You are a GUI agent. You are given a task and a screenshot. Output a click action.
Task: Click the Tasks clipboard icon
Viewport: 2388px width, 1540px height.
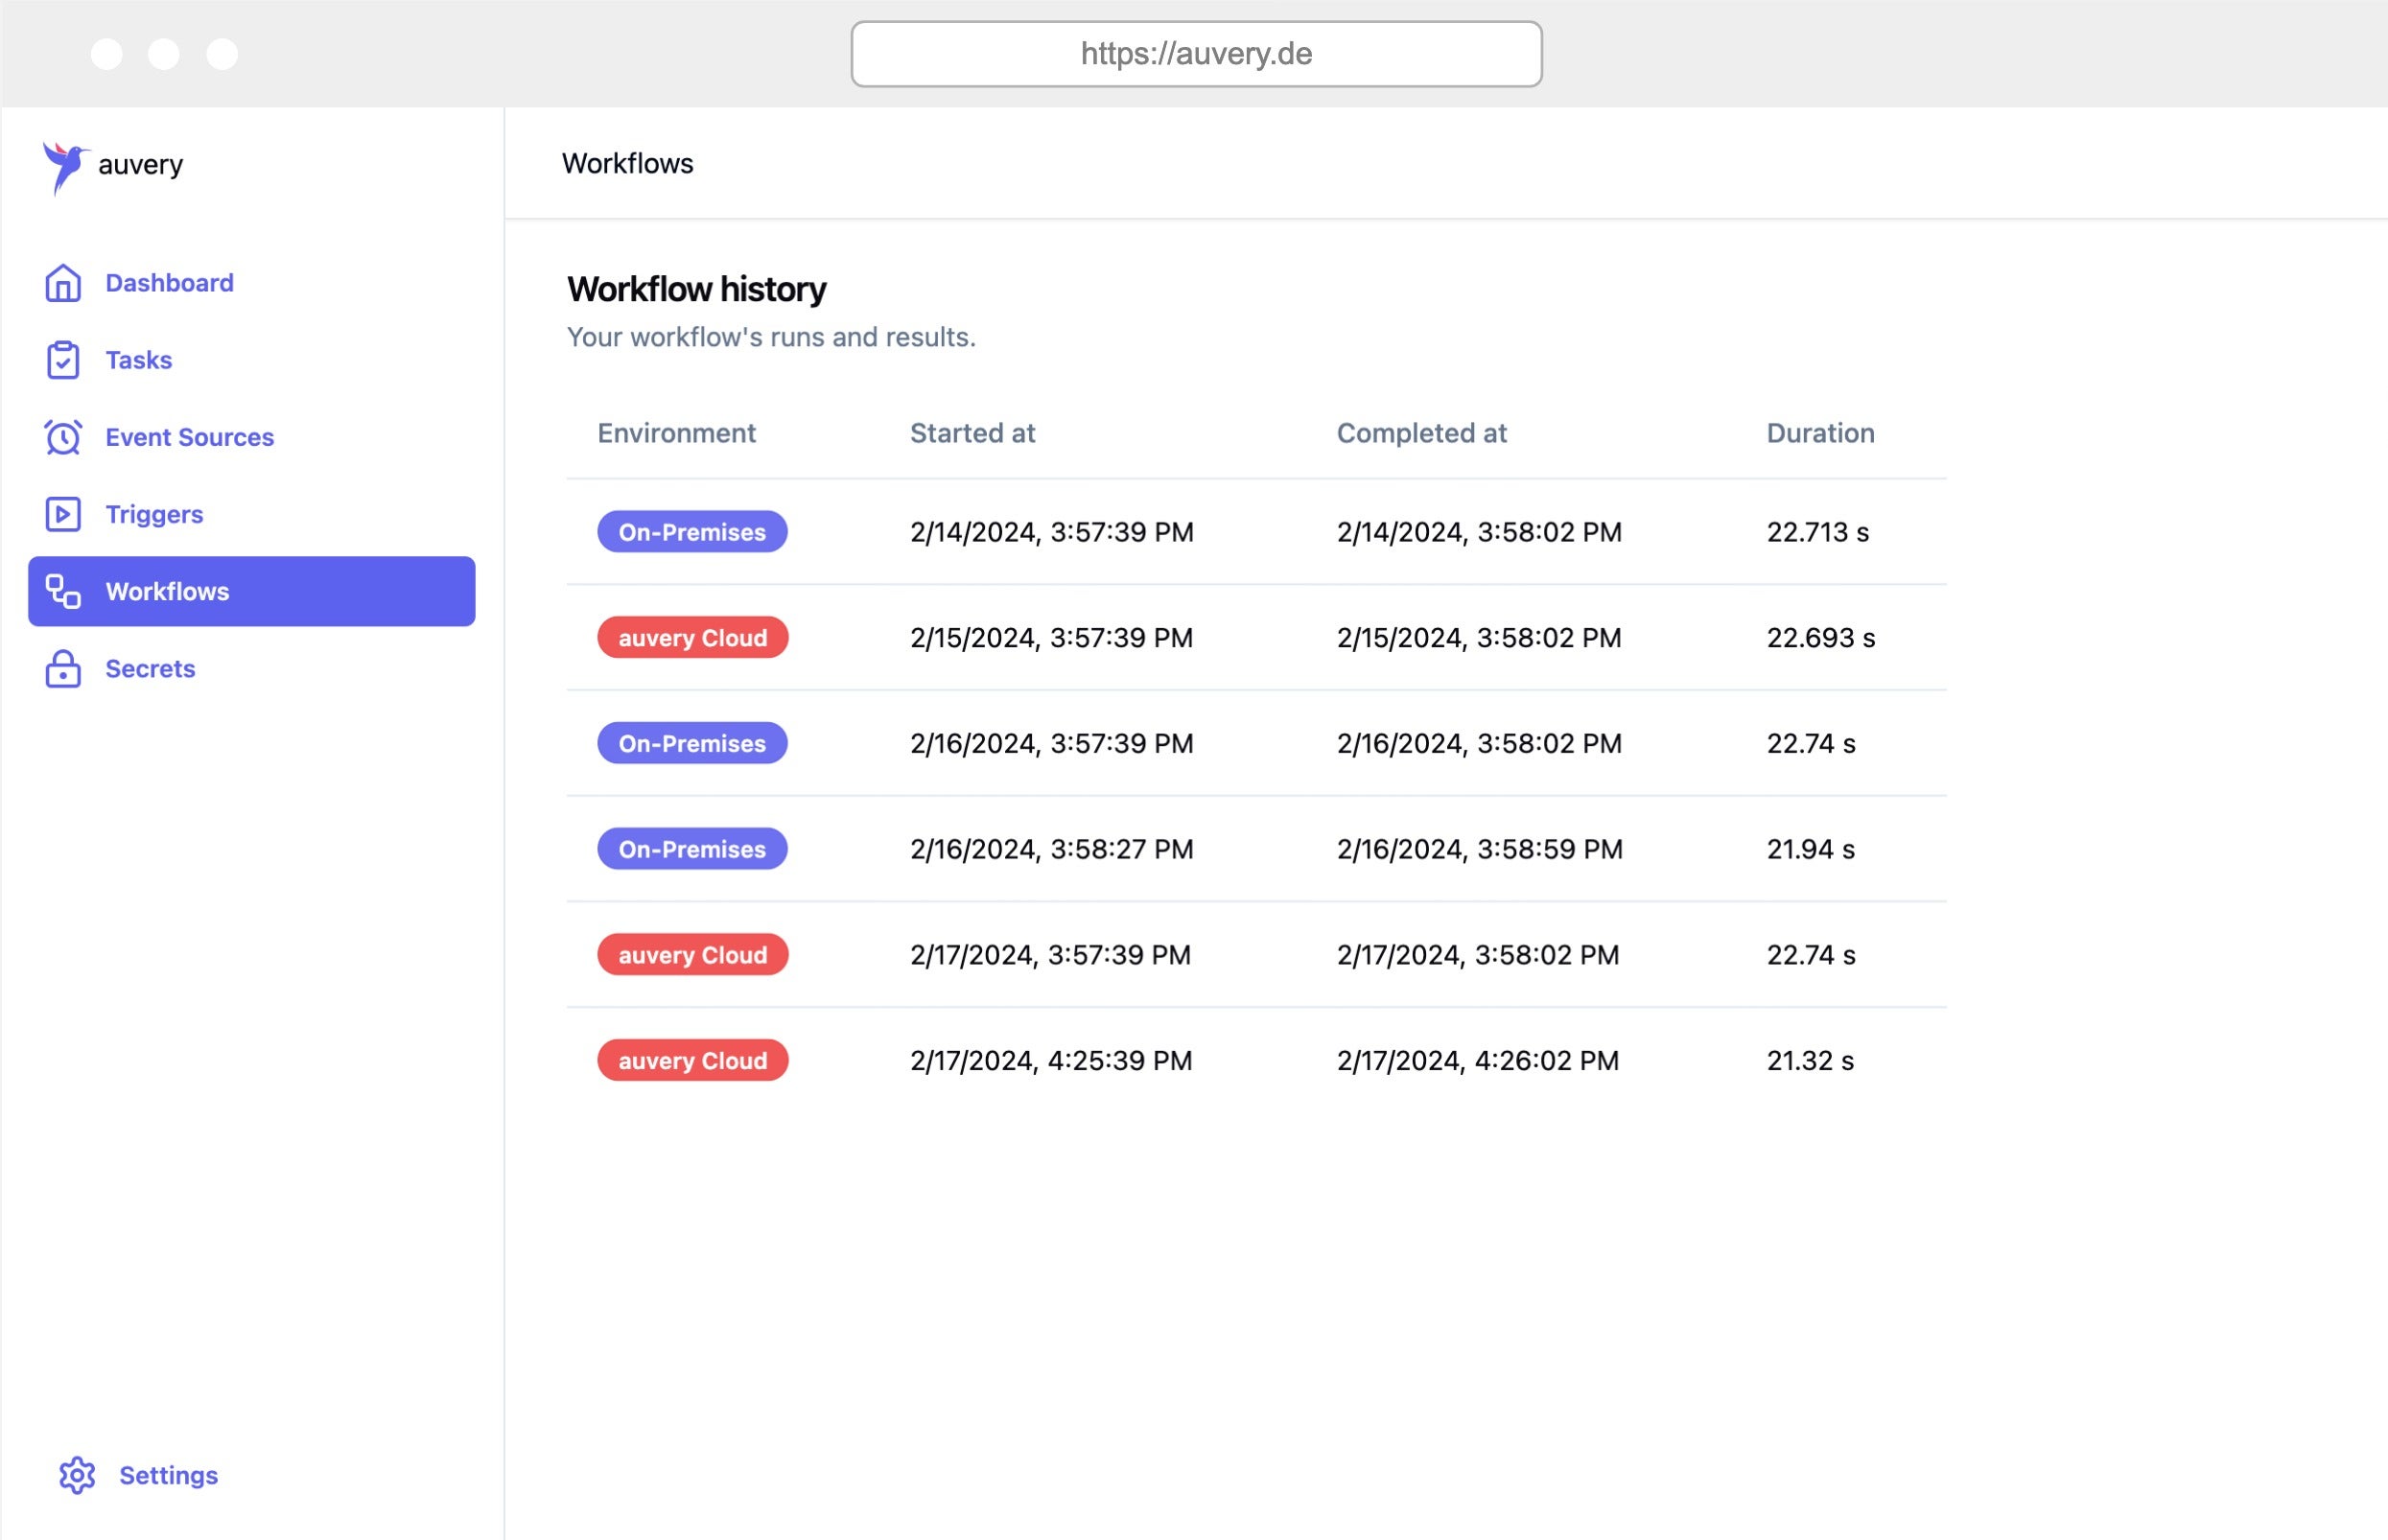tap(63, 360)
